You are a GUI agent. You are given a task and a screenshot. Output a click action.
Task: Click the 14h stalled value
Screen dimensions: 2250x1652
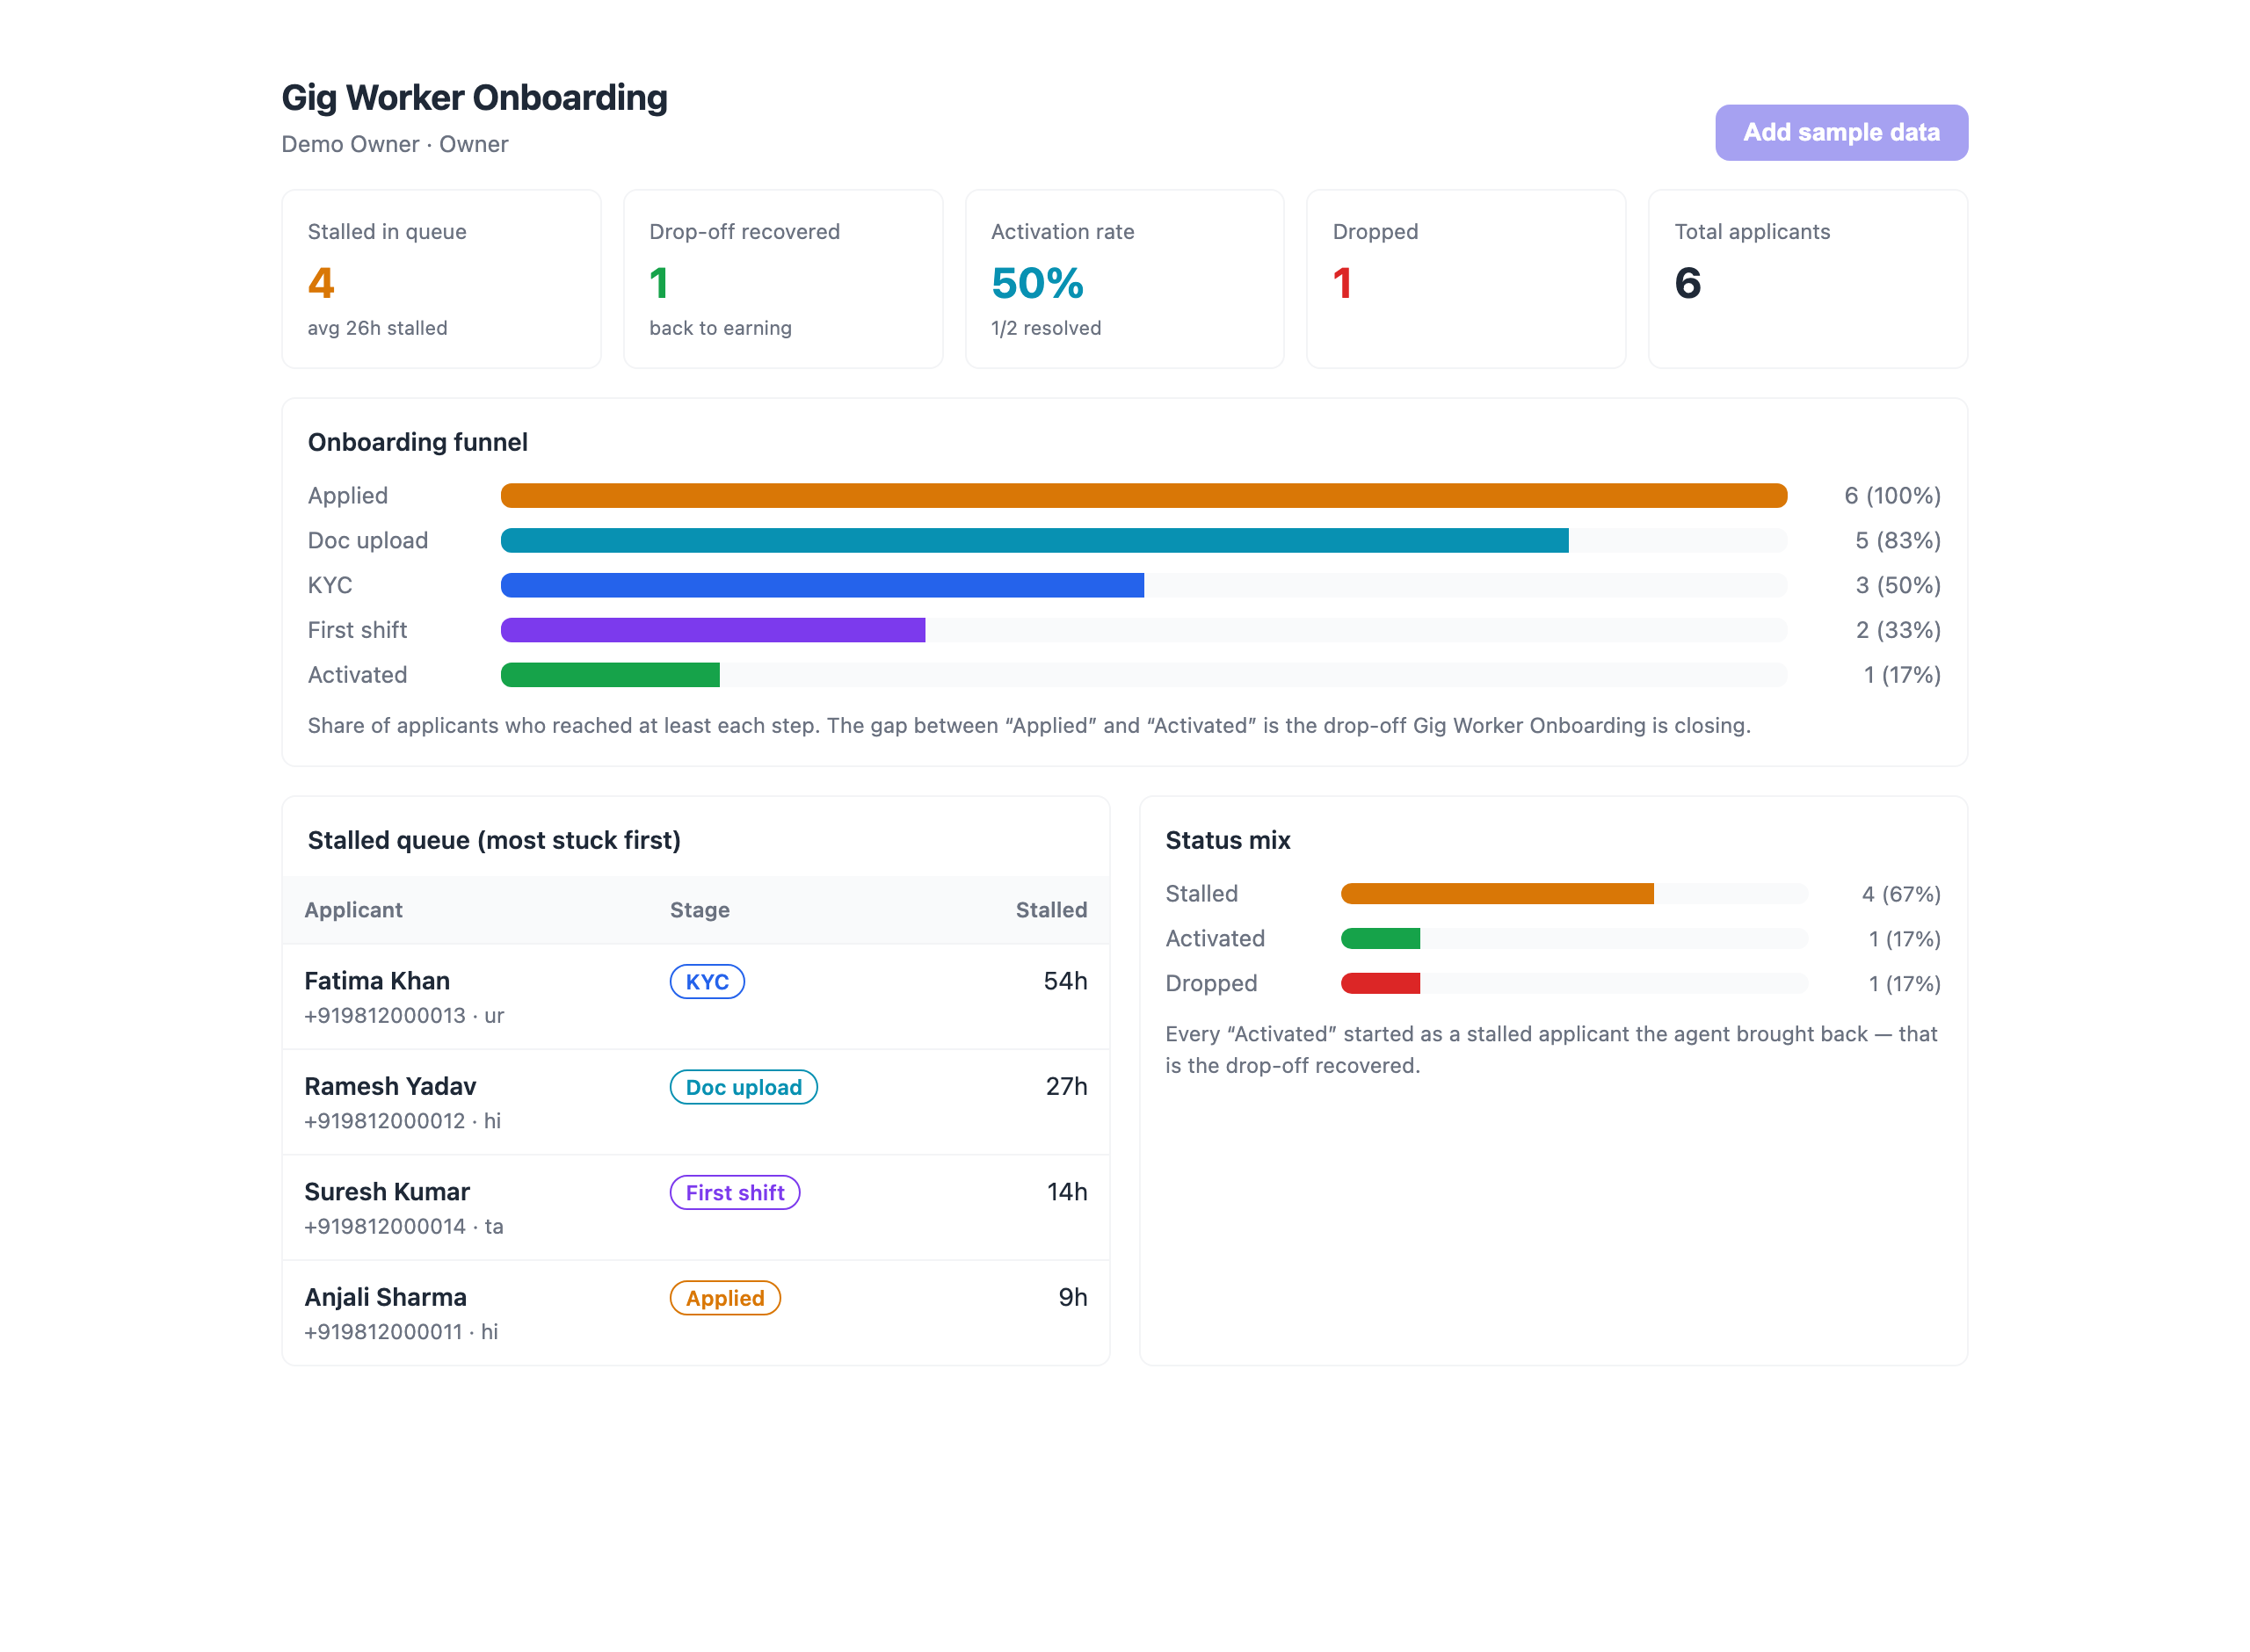pos(1067,1191)
